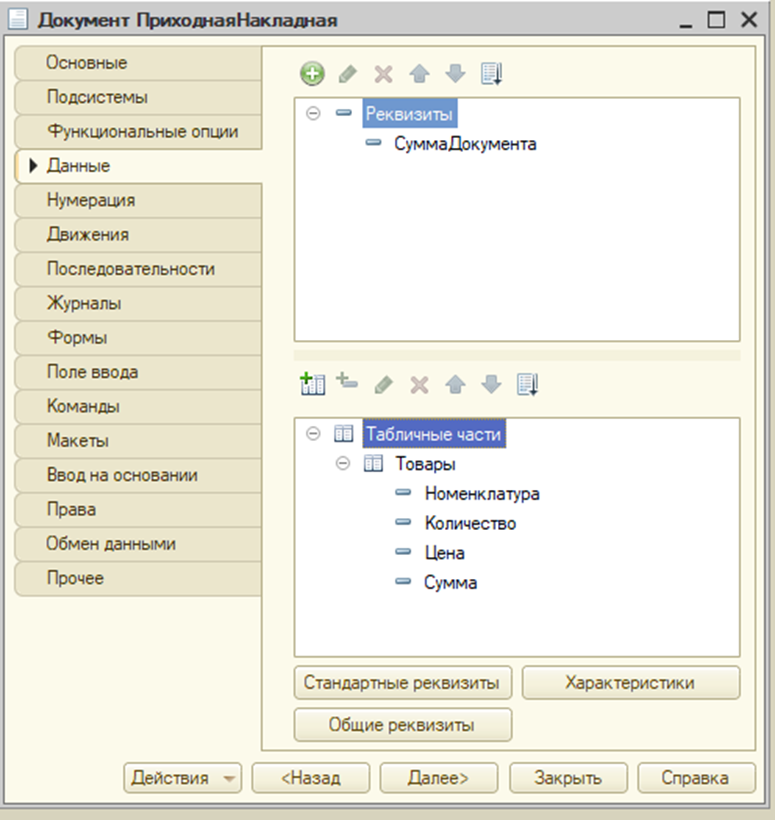
Task: Add a new tabular section icon
Action: tap(313, 384)
